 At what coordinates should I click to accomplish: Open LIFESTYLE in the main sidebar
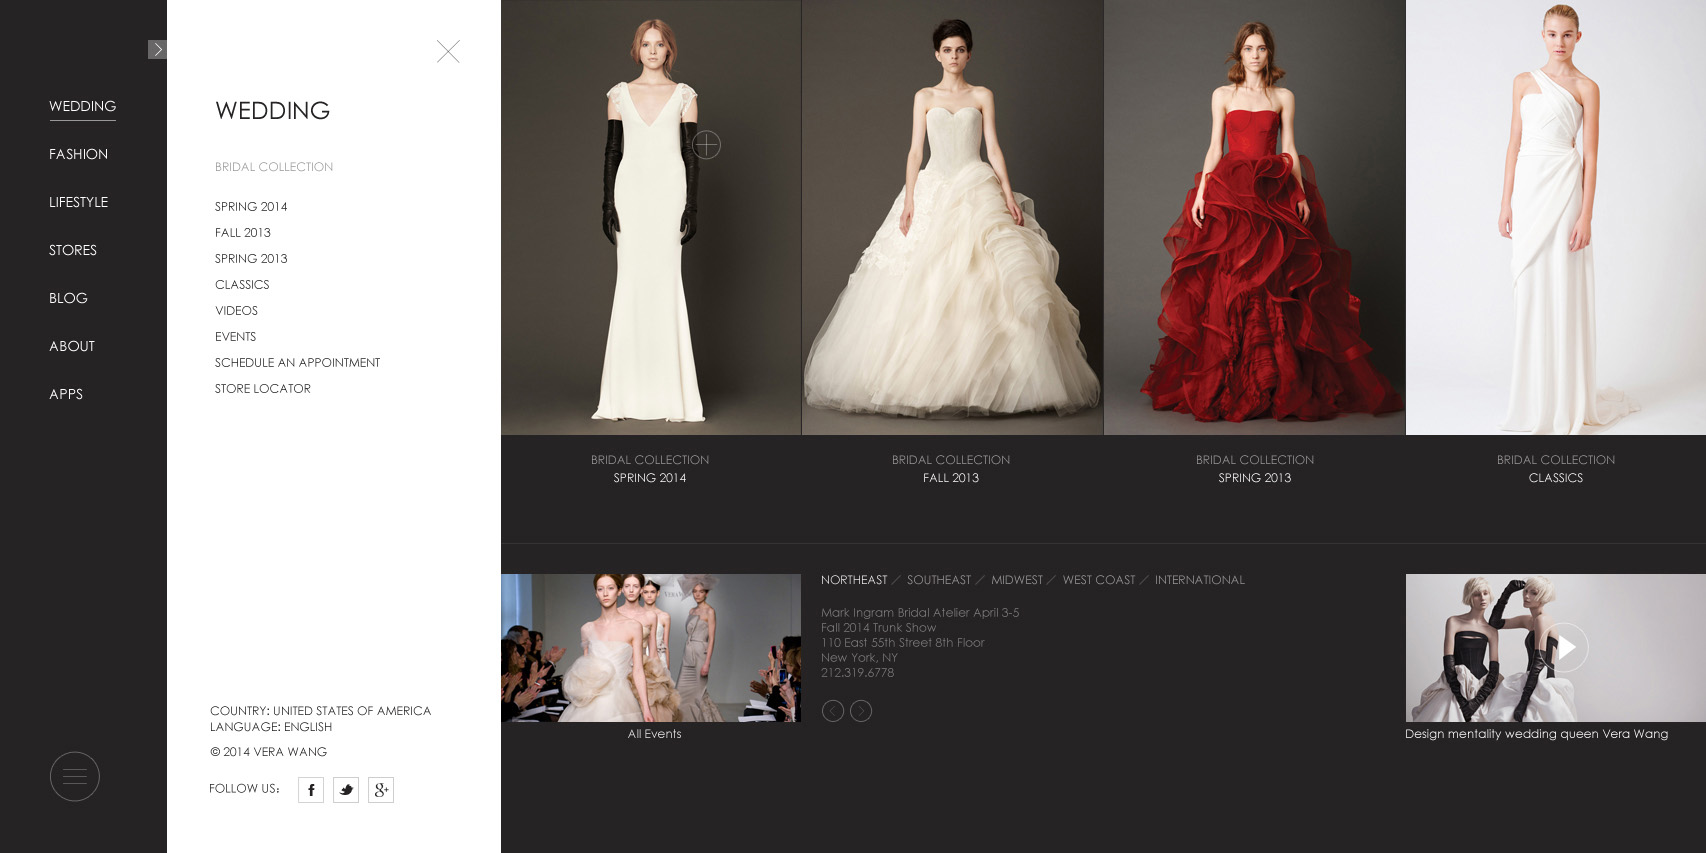pyautogui.click(x=78, y=202)
